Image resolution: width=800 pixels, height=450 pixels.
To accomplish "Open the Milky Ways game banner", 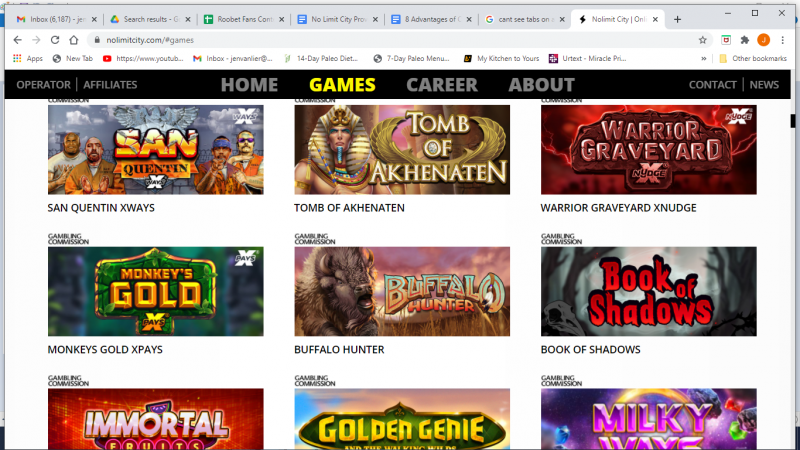I will pos(648,419).
